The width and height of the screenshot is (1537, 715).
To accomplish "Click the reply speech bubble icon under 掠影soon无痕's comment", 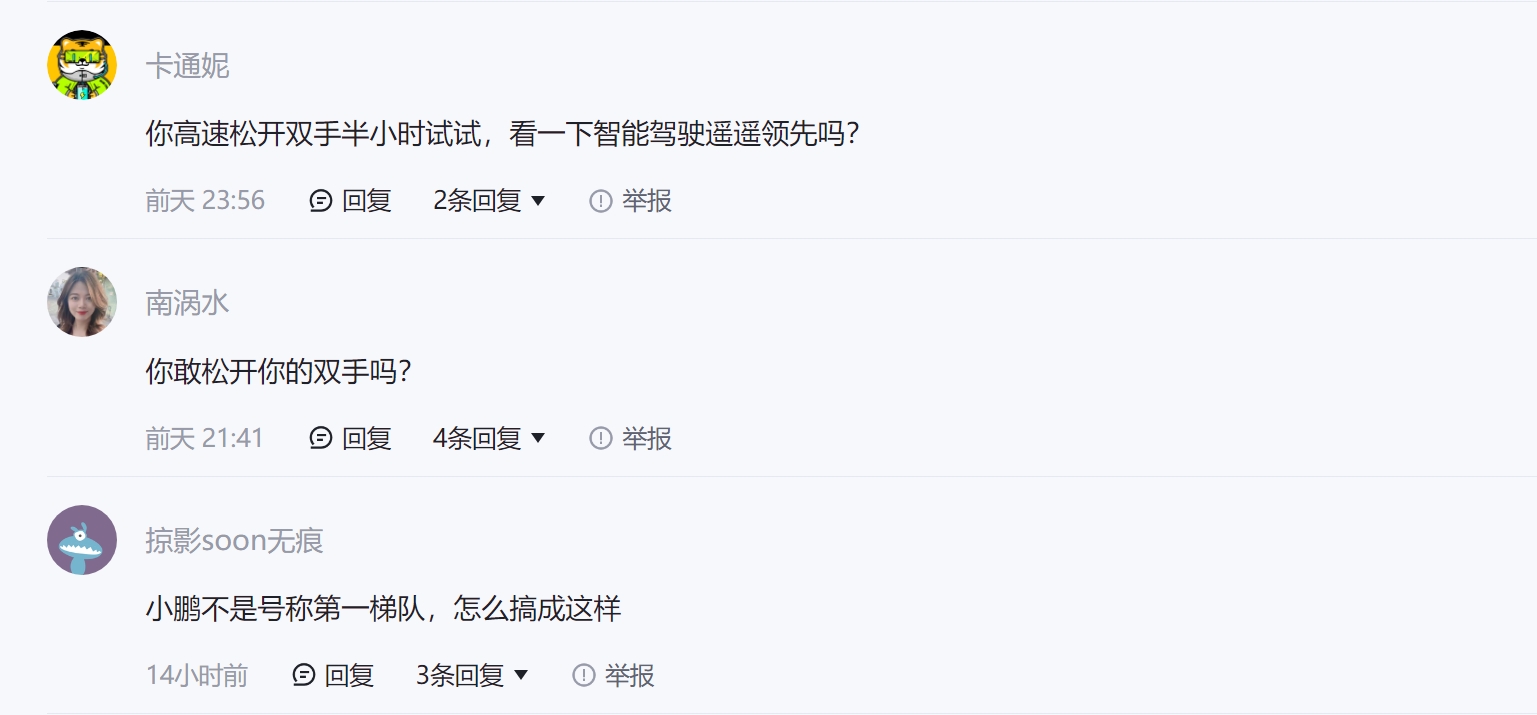I will tap(304, 675).
